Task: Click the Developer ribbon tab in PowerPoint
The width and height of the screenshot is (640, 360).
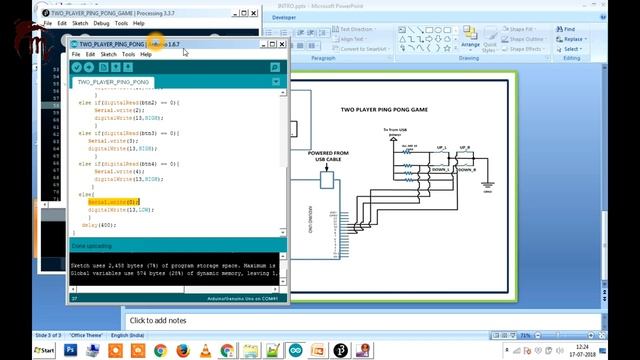Action: [x=284, y=18]
